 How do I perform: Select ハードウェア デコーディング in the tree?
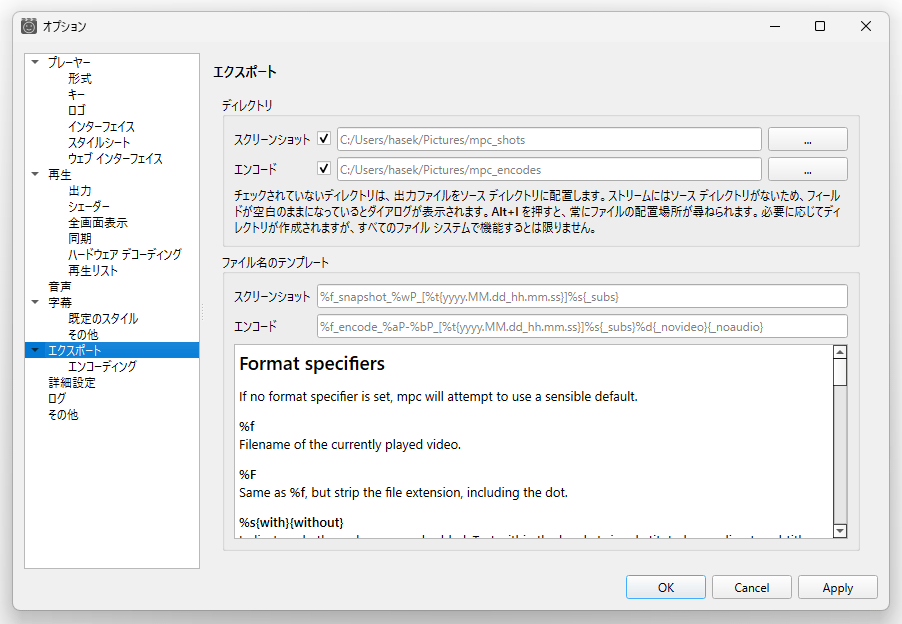tap(125, 254)
